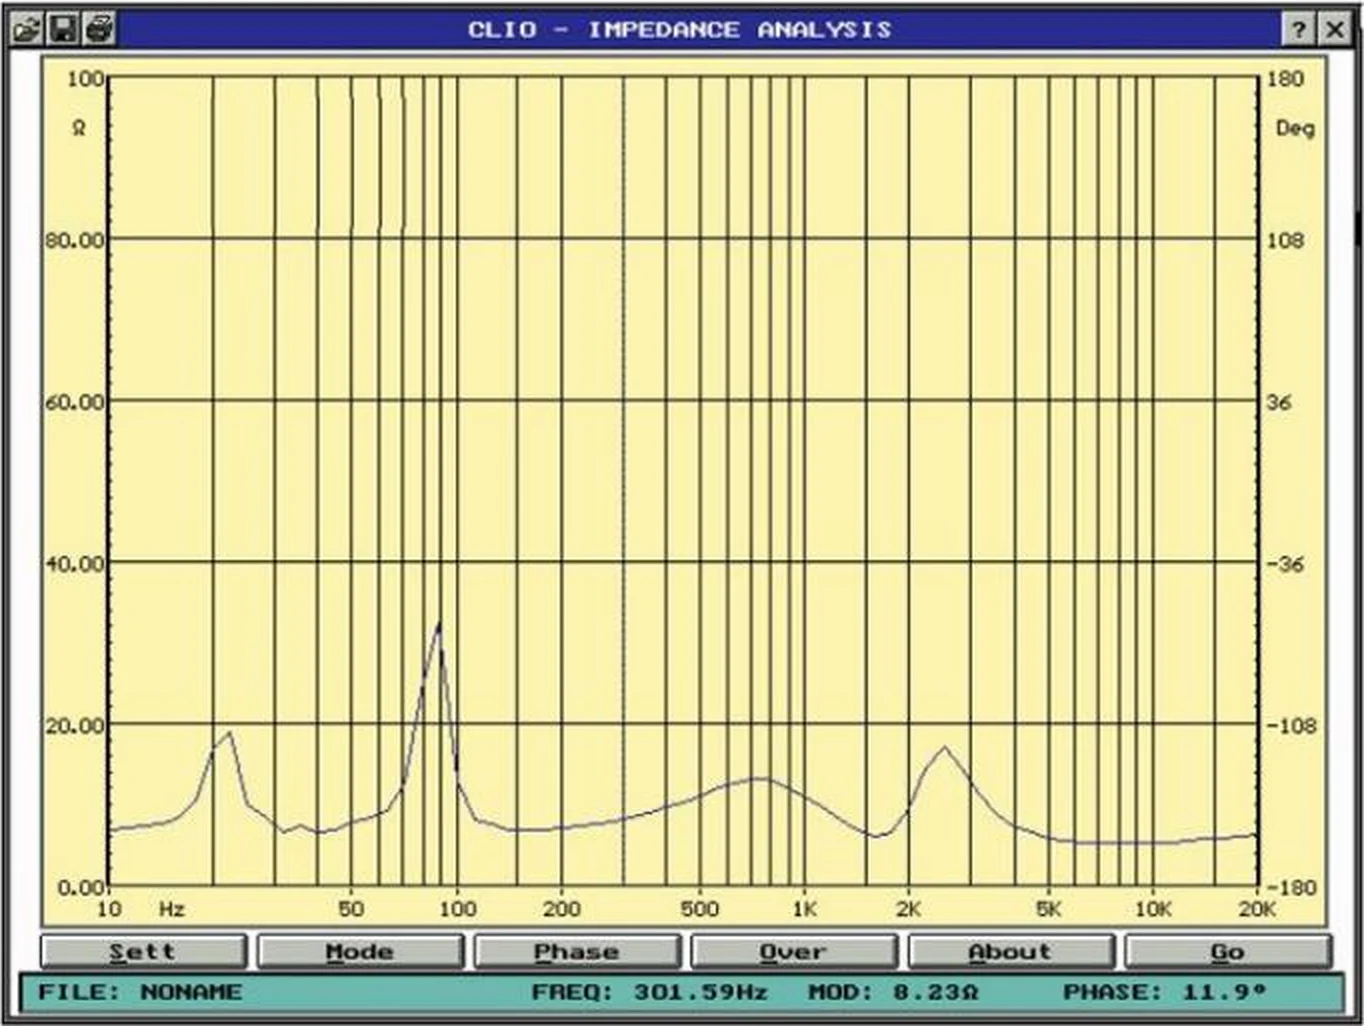Image resolution: width=1364 pixels, height=1026 pixels.
Task: Click the FILE: NONAME status text
Action: pyautogui.click(x=140, y=992)
